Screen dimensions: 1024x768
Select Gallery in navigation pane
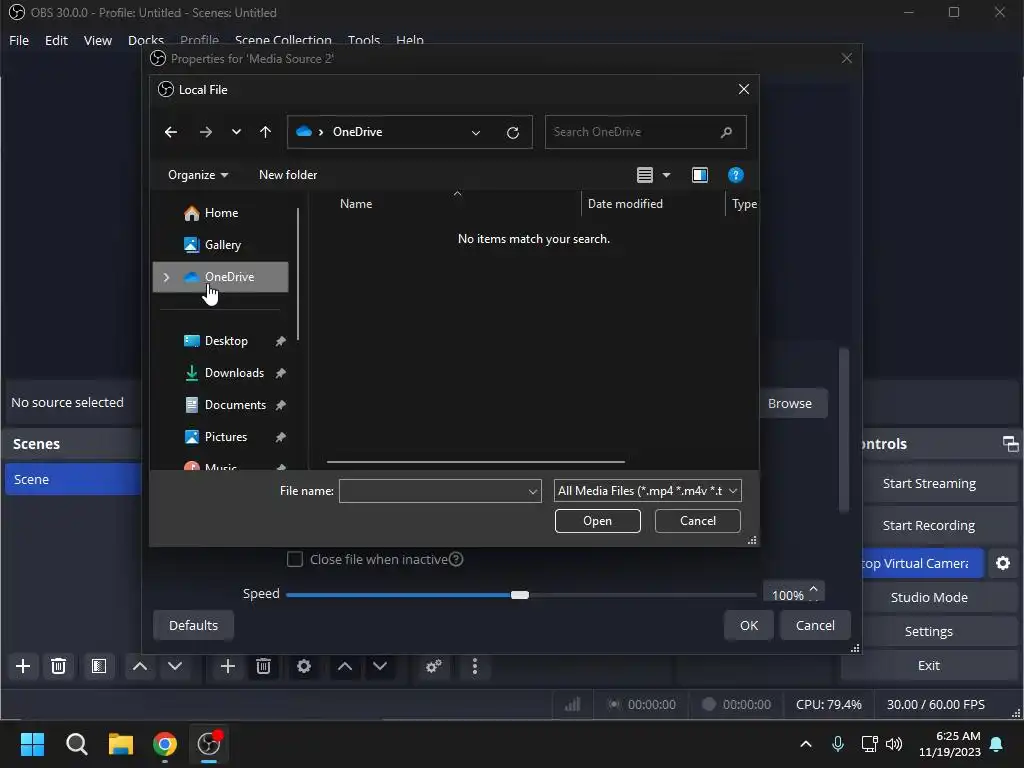click(x=221, y=245)
